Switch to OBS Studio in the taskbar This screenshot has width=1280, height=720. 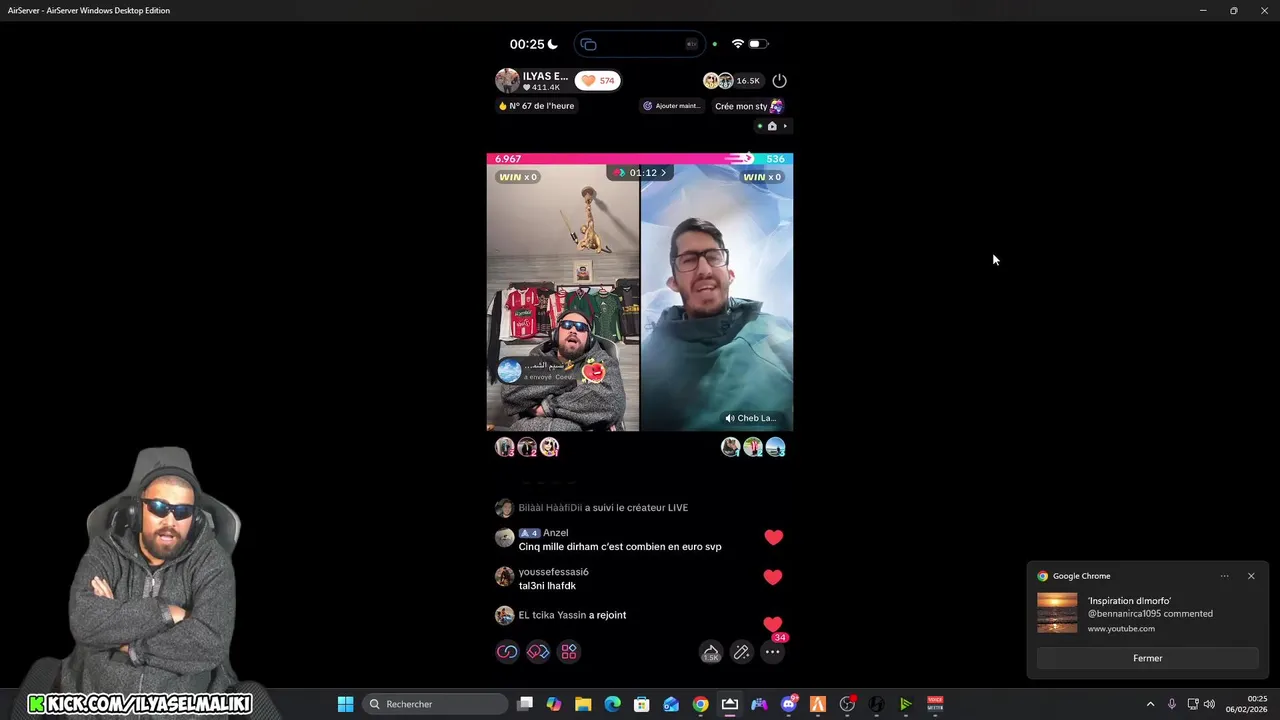[847, 704]
